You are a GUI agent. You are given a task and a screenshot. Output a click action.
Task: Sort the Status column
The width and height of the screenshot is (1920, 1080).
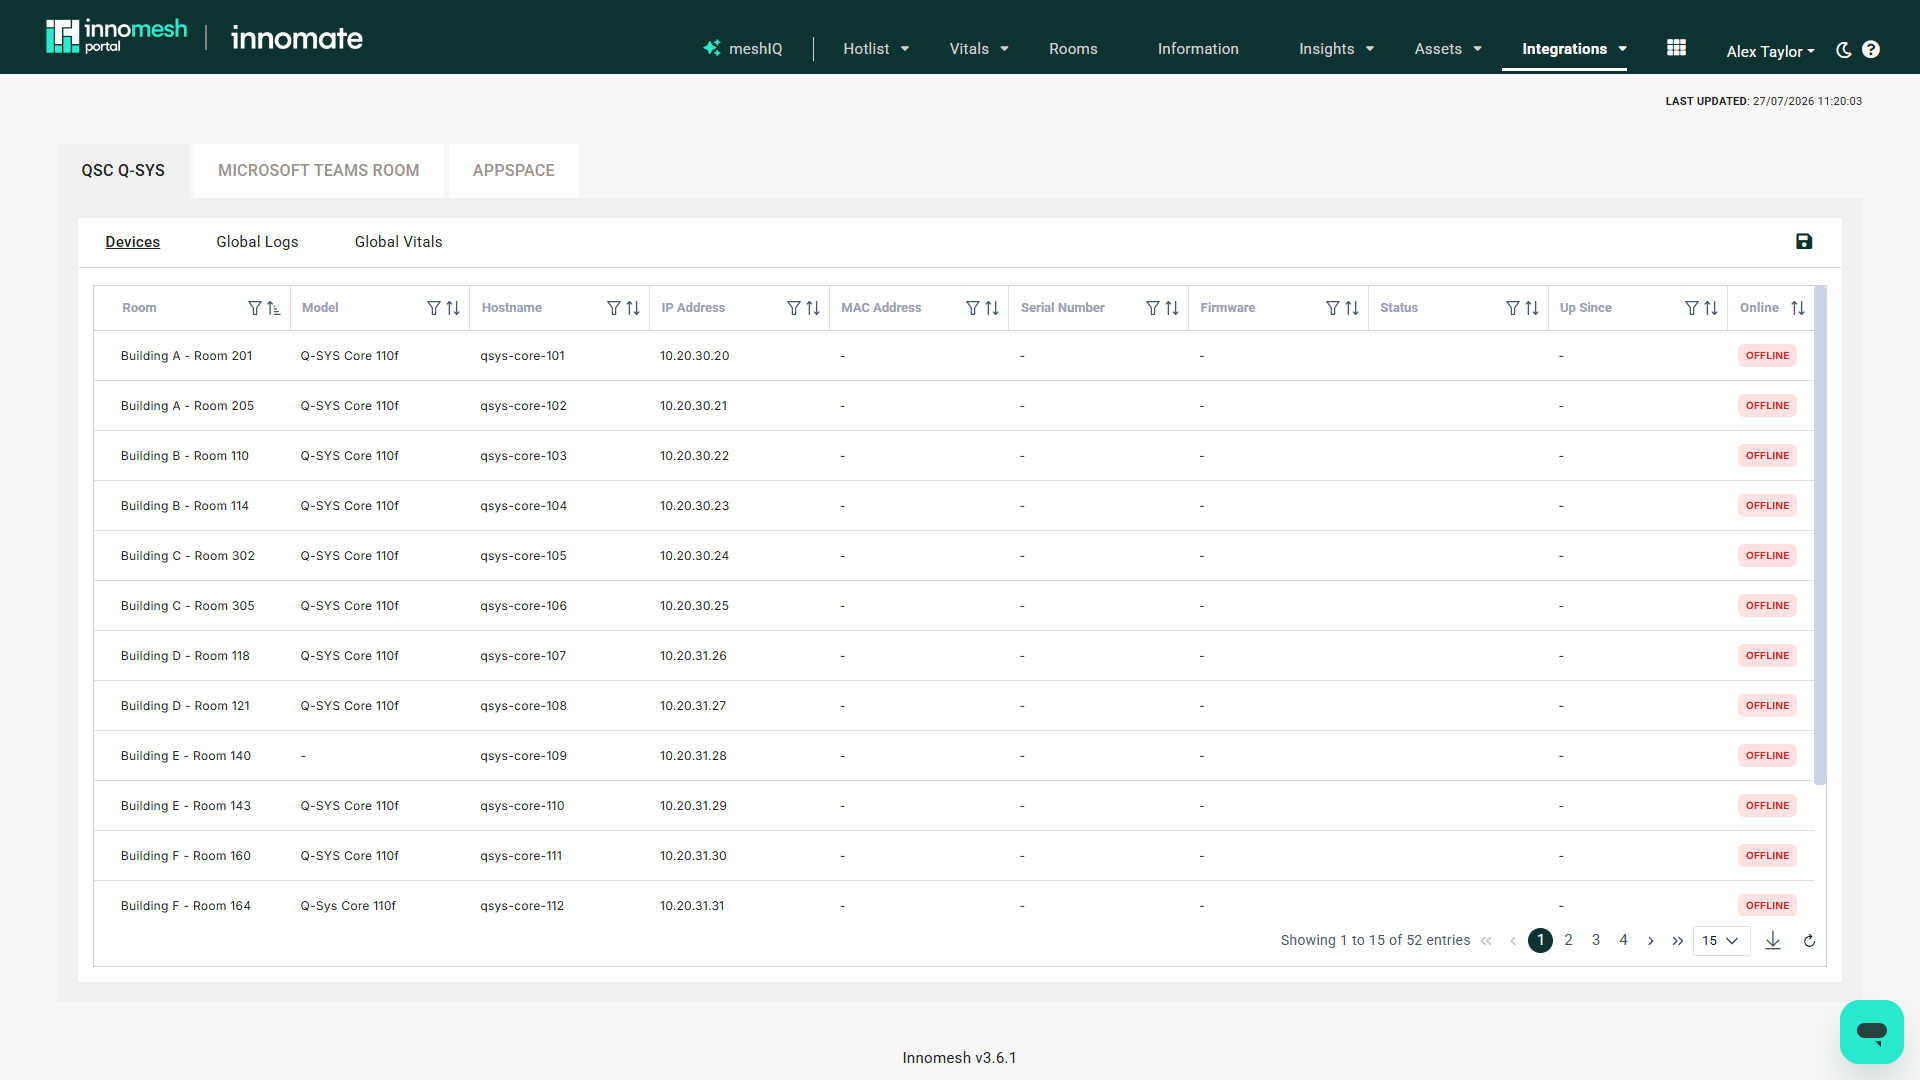click(1532, 308)
